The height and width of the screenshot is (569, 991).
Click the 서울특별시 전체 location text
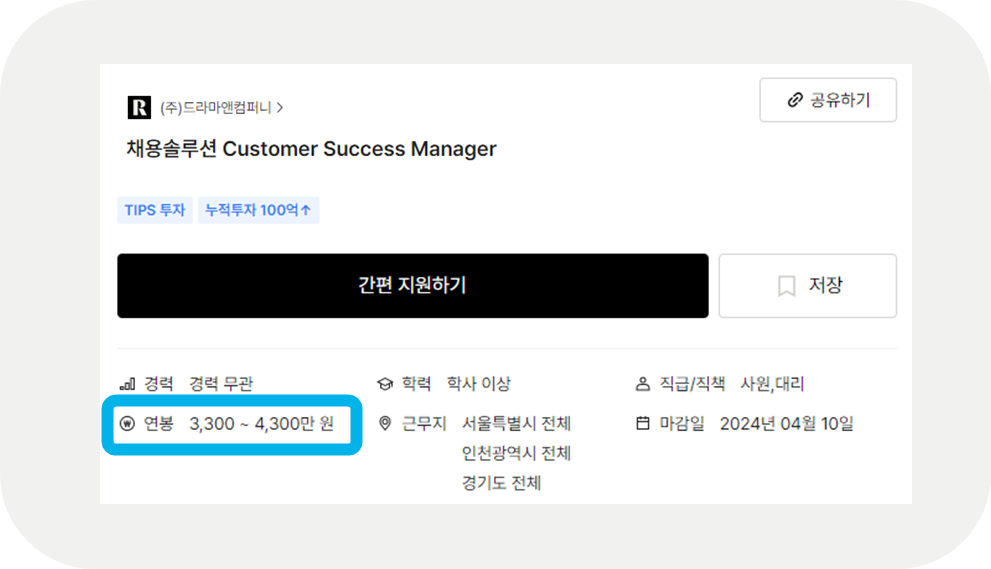[516, 424]
